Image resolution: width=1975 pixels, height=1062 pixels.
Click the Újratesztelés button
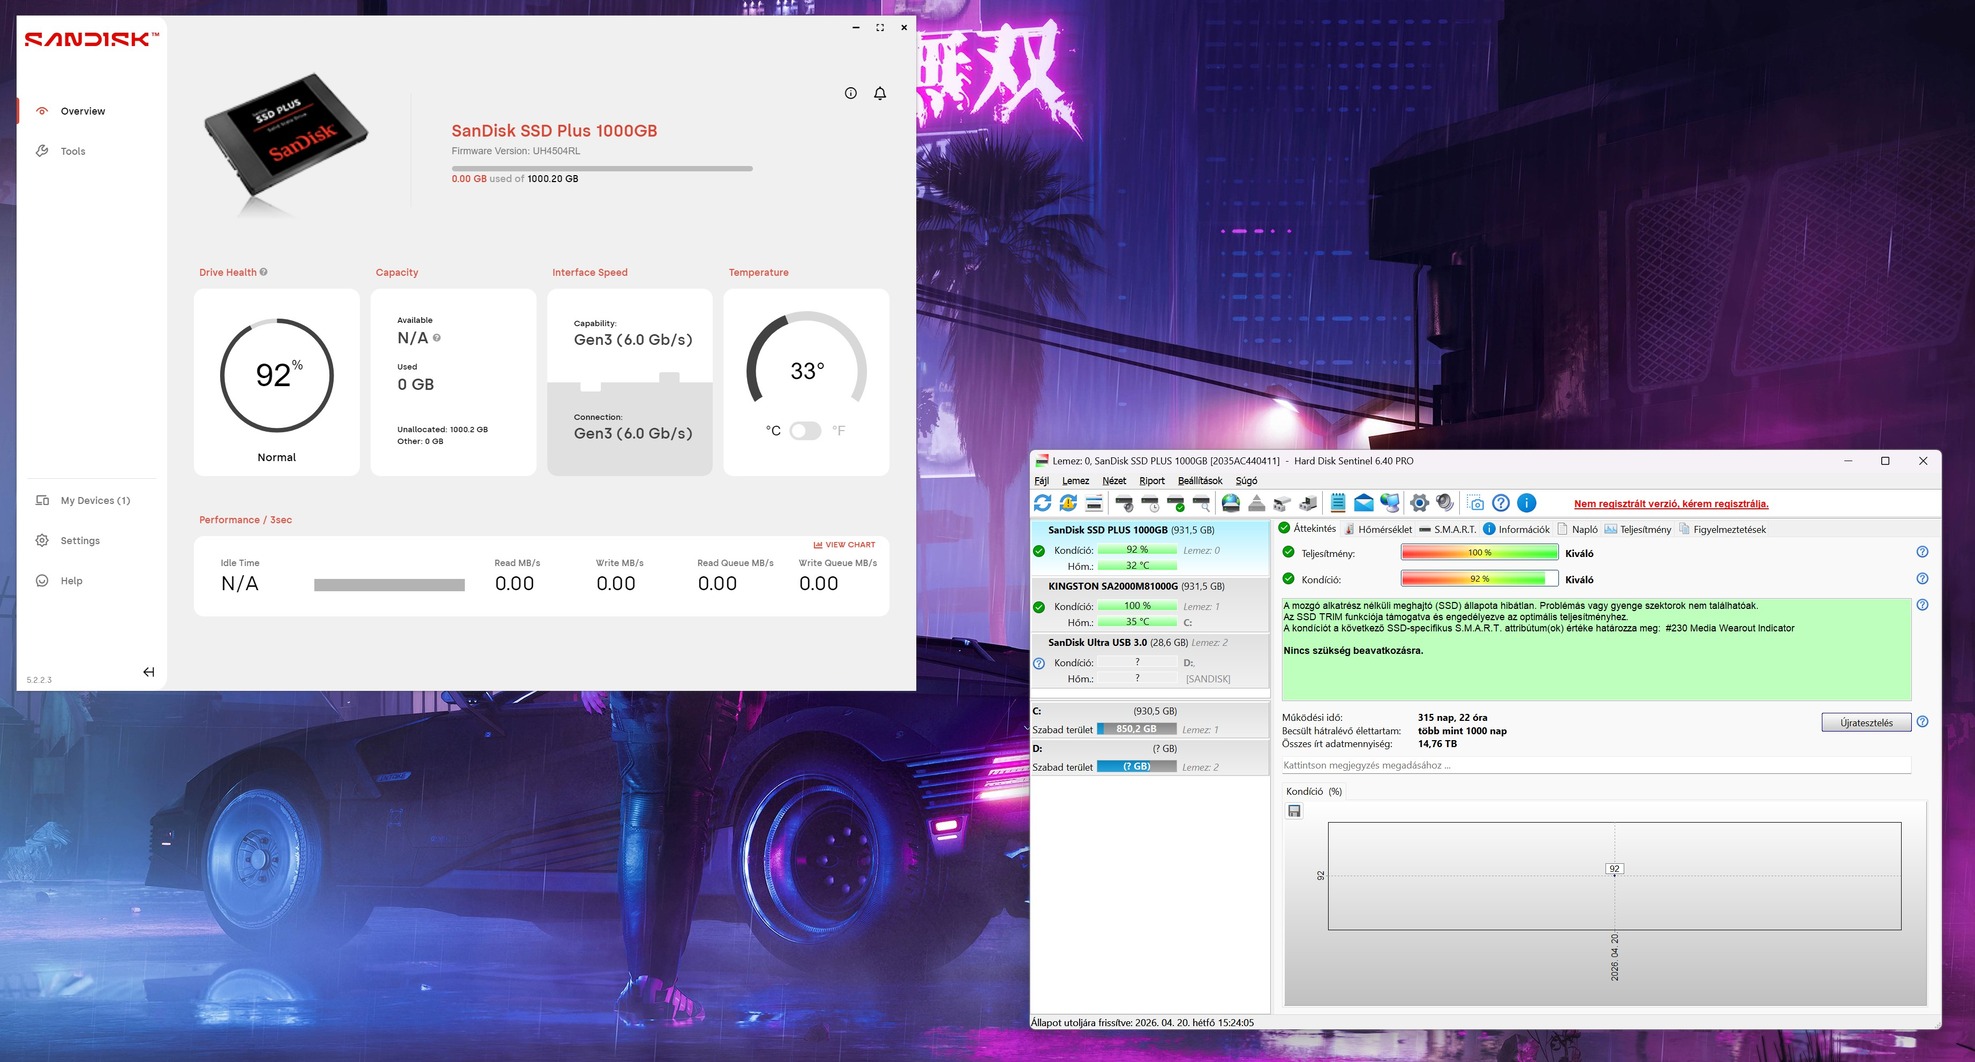pos(1866,723)
